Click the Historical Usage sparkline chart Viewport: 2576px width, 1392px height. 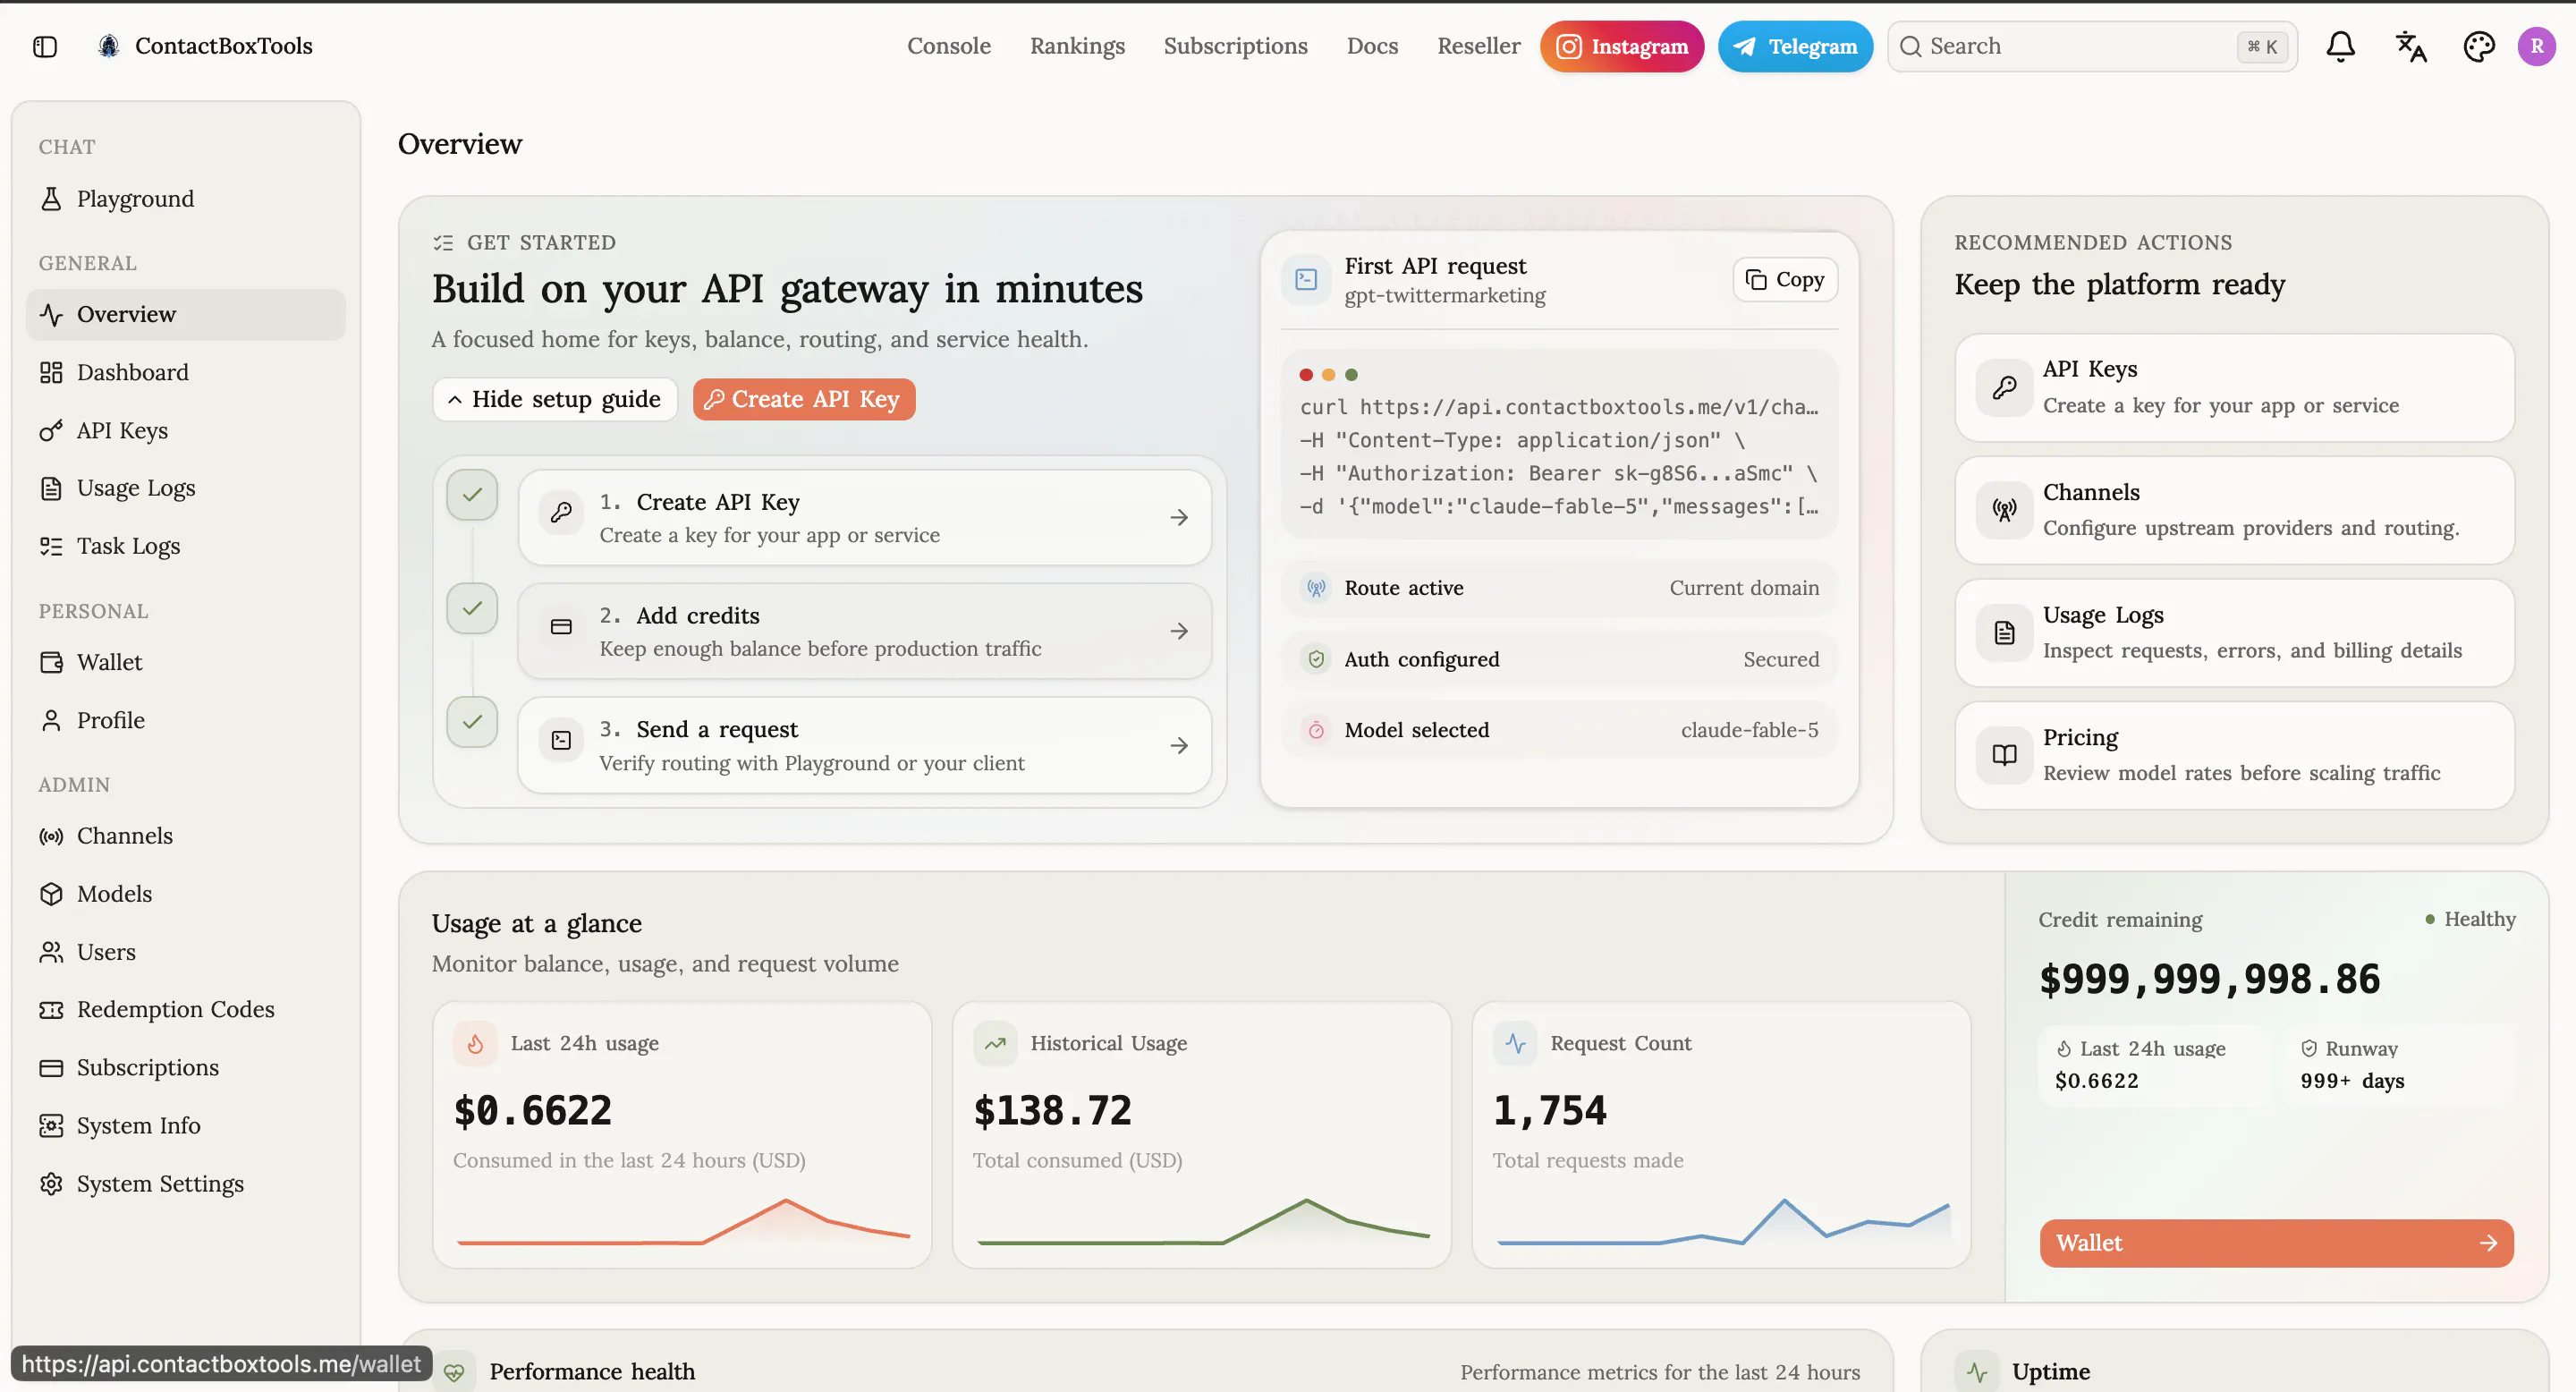[x=1203, y=1222]
